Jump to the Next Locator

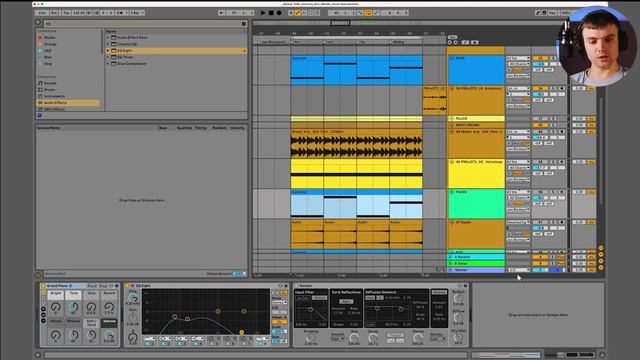click(456, 42)
